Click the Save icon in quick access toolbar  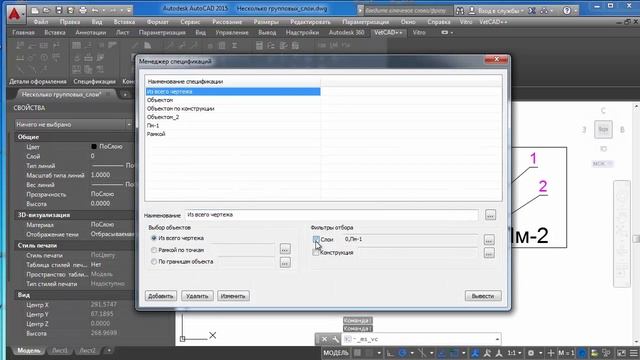(x=59, y=10)
